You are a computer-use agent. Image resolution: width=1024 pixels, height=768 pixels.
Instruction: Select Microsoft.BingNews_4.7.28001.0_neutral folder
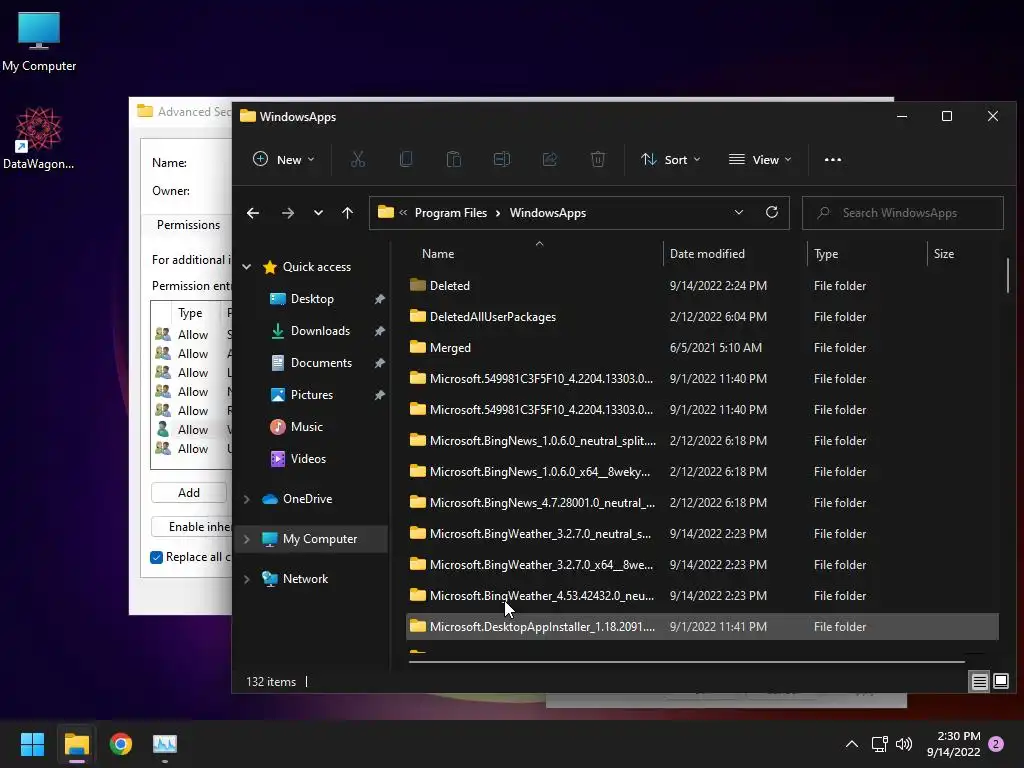tap(702, 503)
